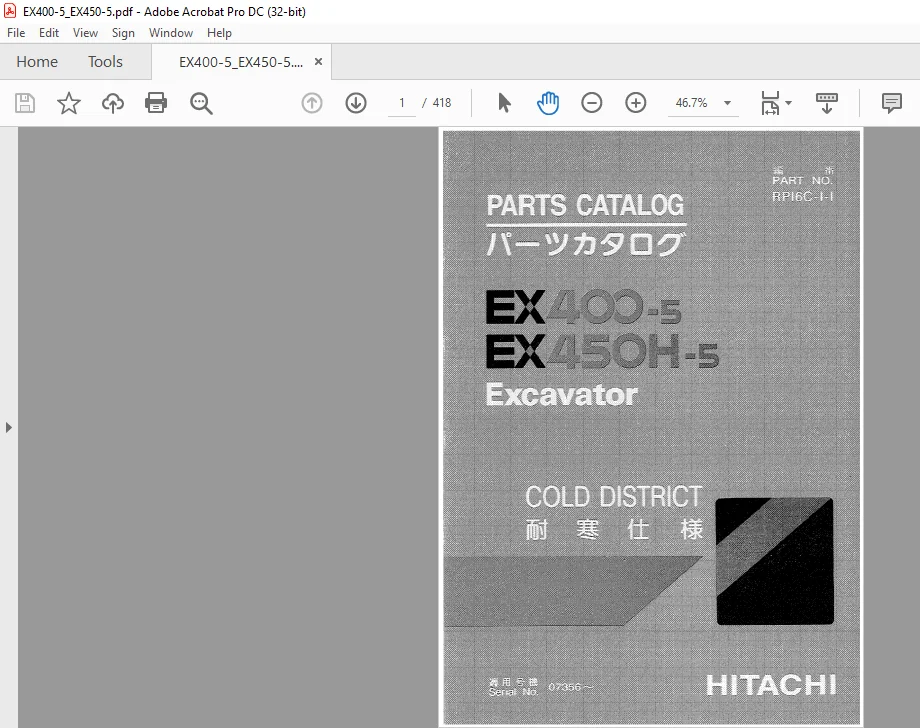Zoom out with the minus circle
The width and height of the screenshot is (920, 728).
click(x=591, y=103)
